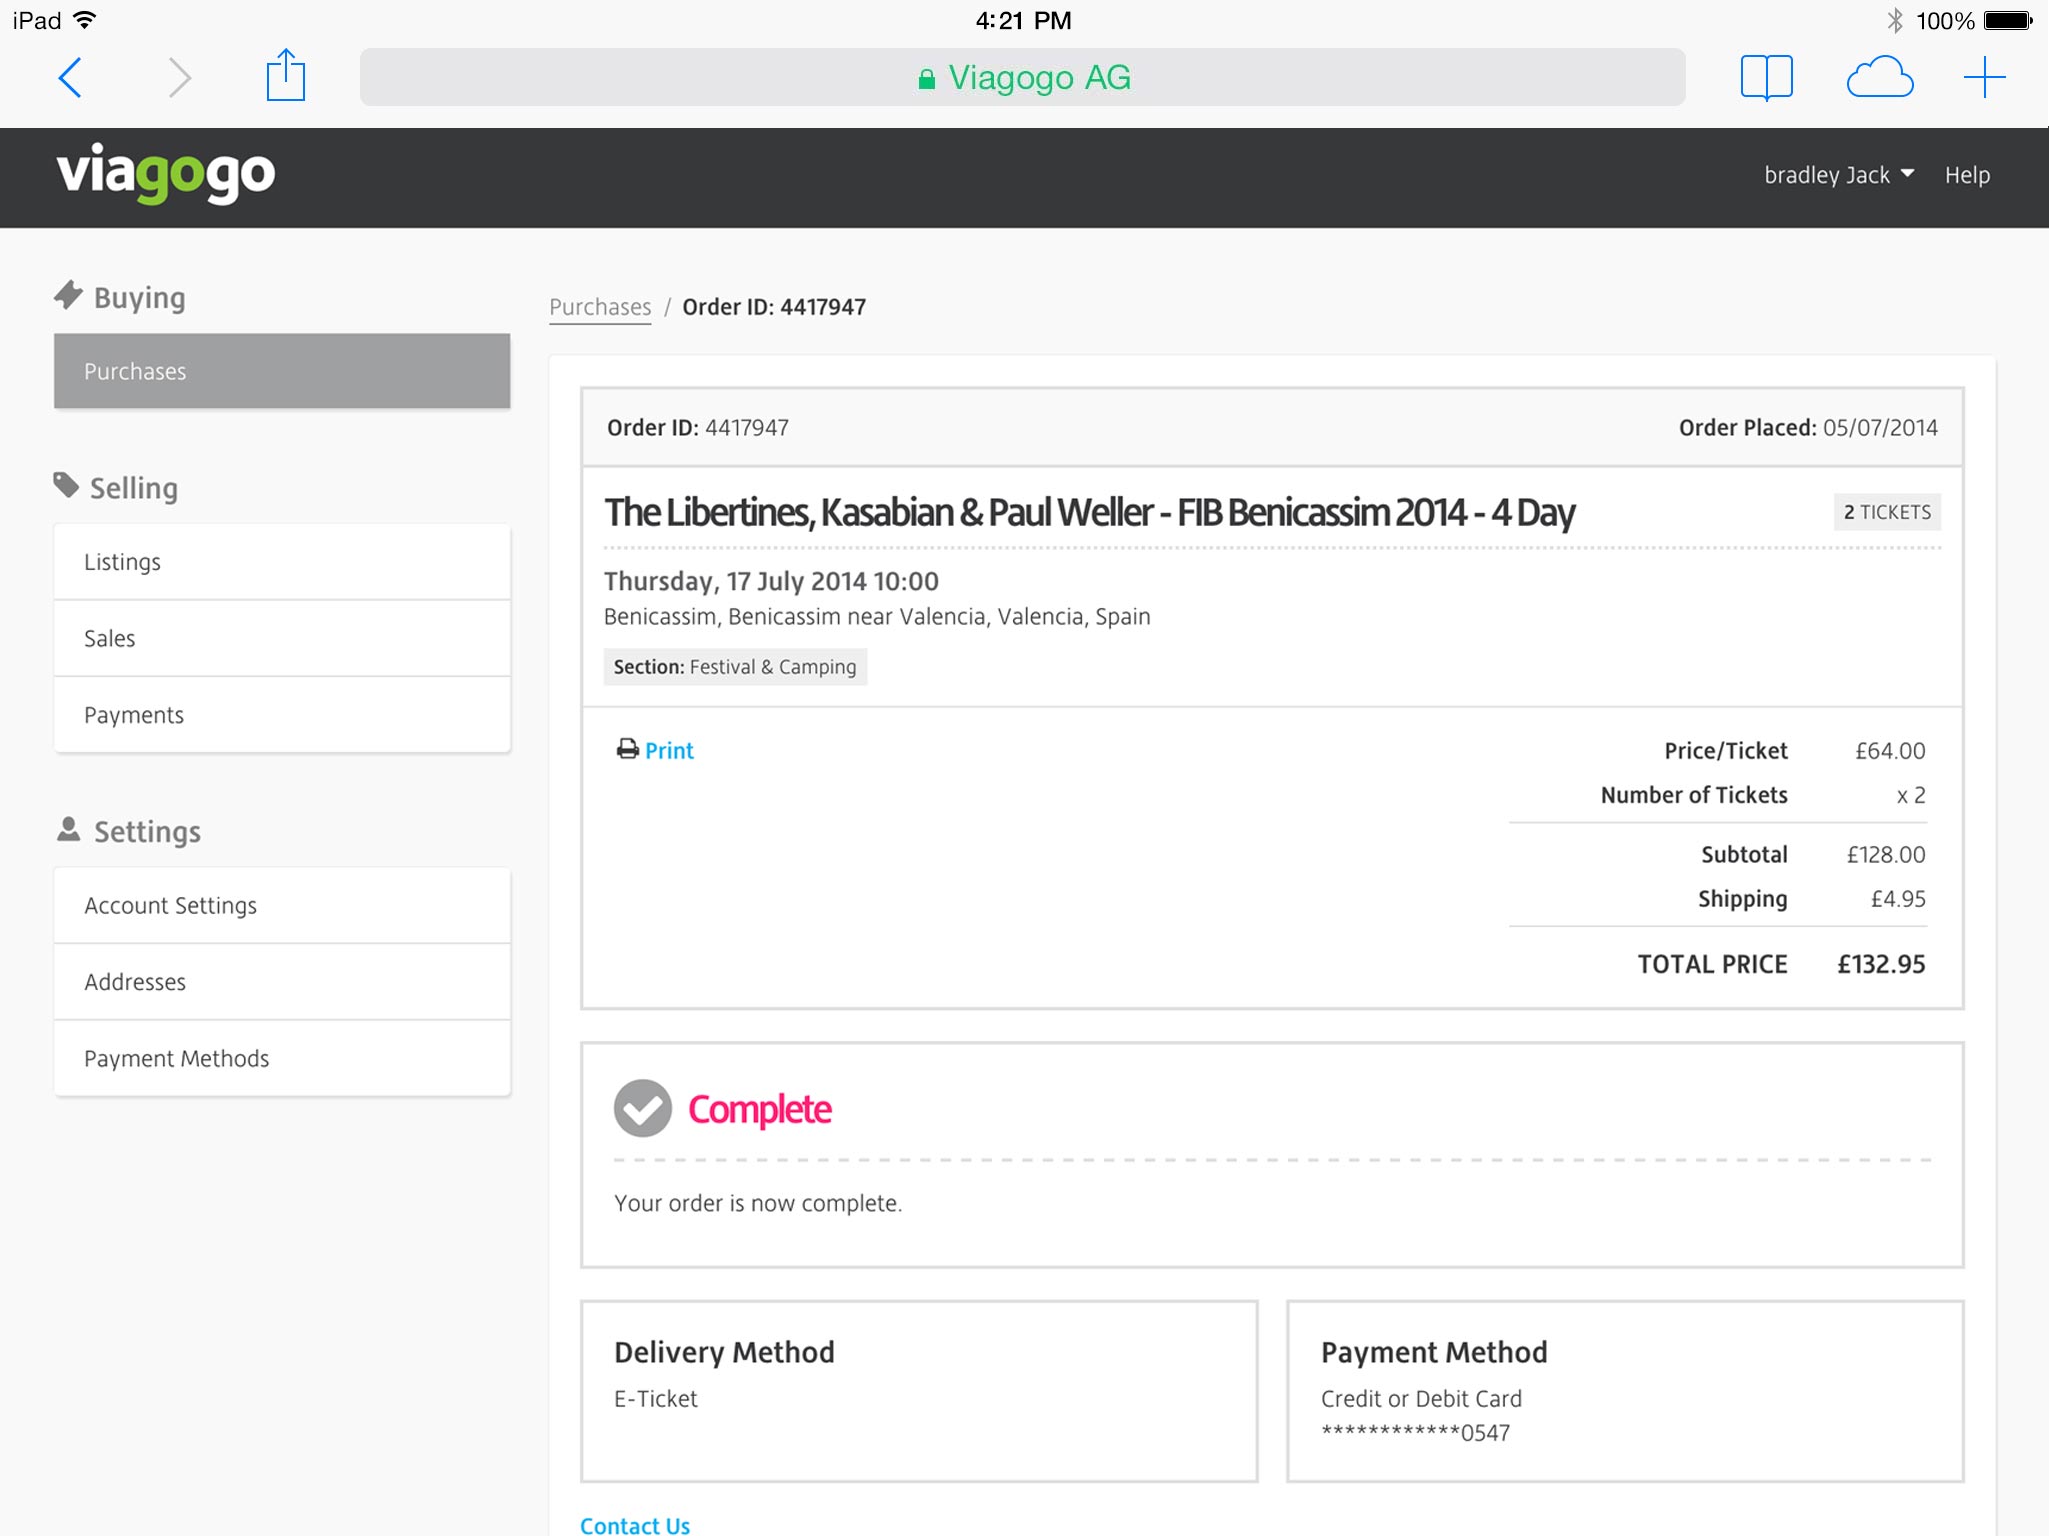The width and height of the screenshot is (2049, 1536).
Task: Tap the Safari back arrow
Action: pos(70,77)
